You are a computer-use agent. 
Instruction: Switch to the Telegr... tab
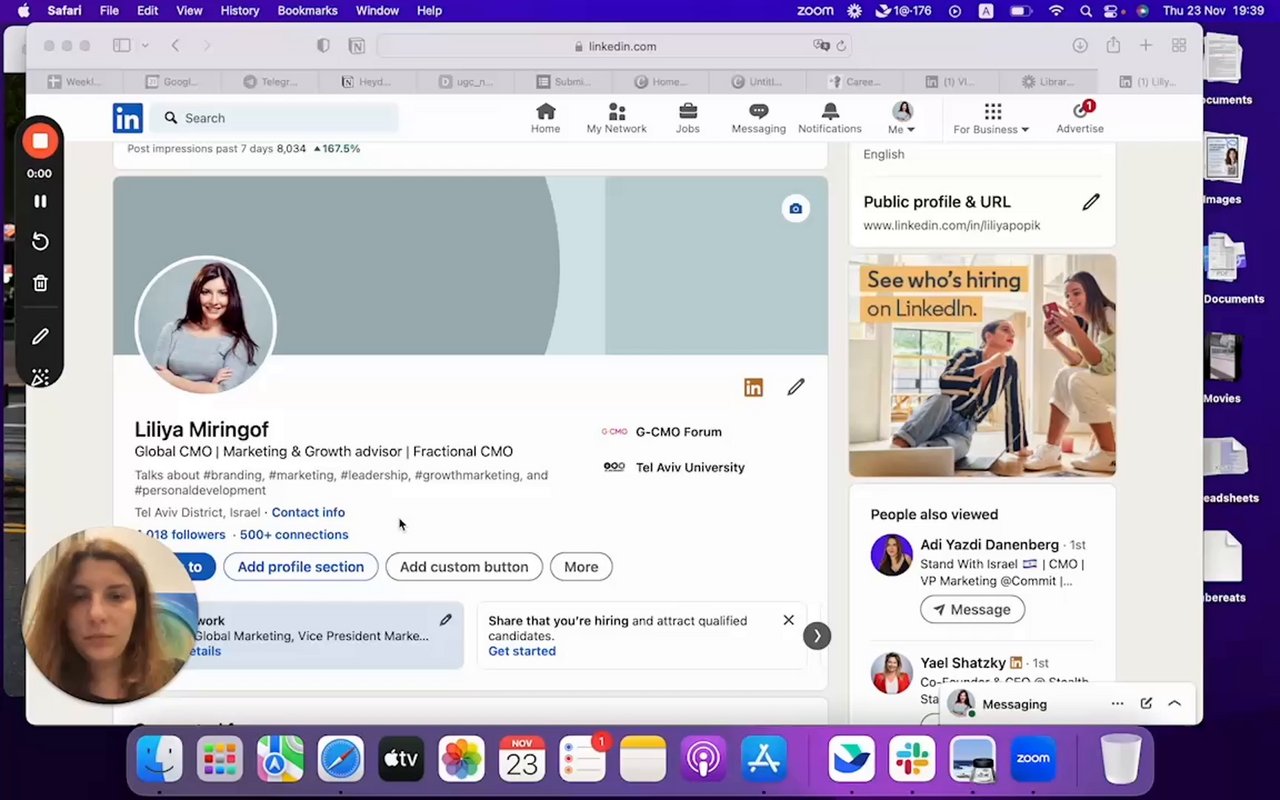click(271, 82)
